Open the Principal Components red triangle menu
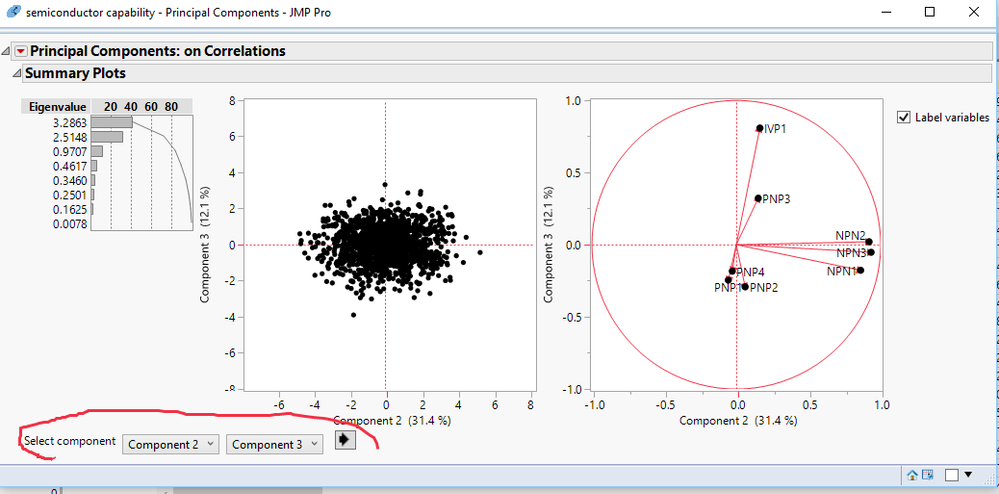The image size is (999, 494). tap(22, 51)
